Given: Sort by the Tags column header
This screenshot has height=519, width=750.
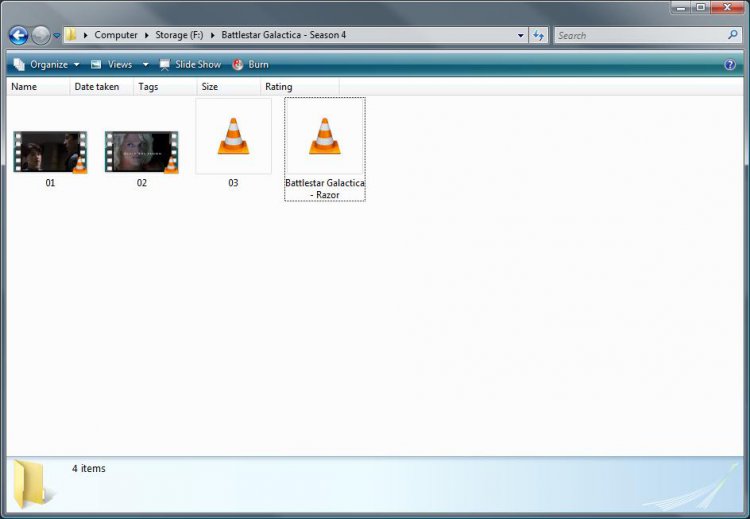Looking at the screenshot, I should pos(165,87).
